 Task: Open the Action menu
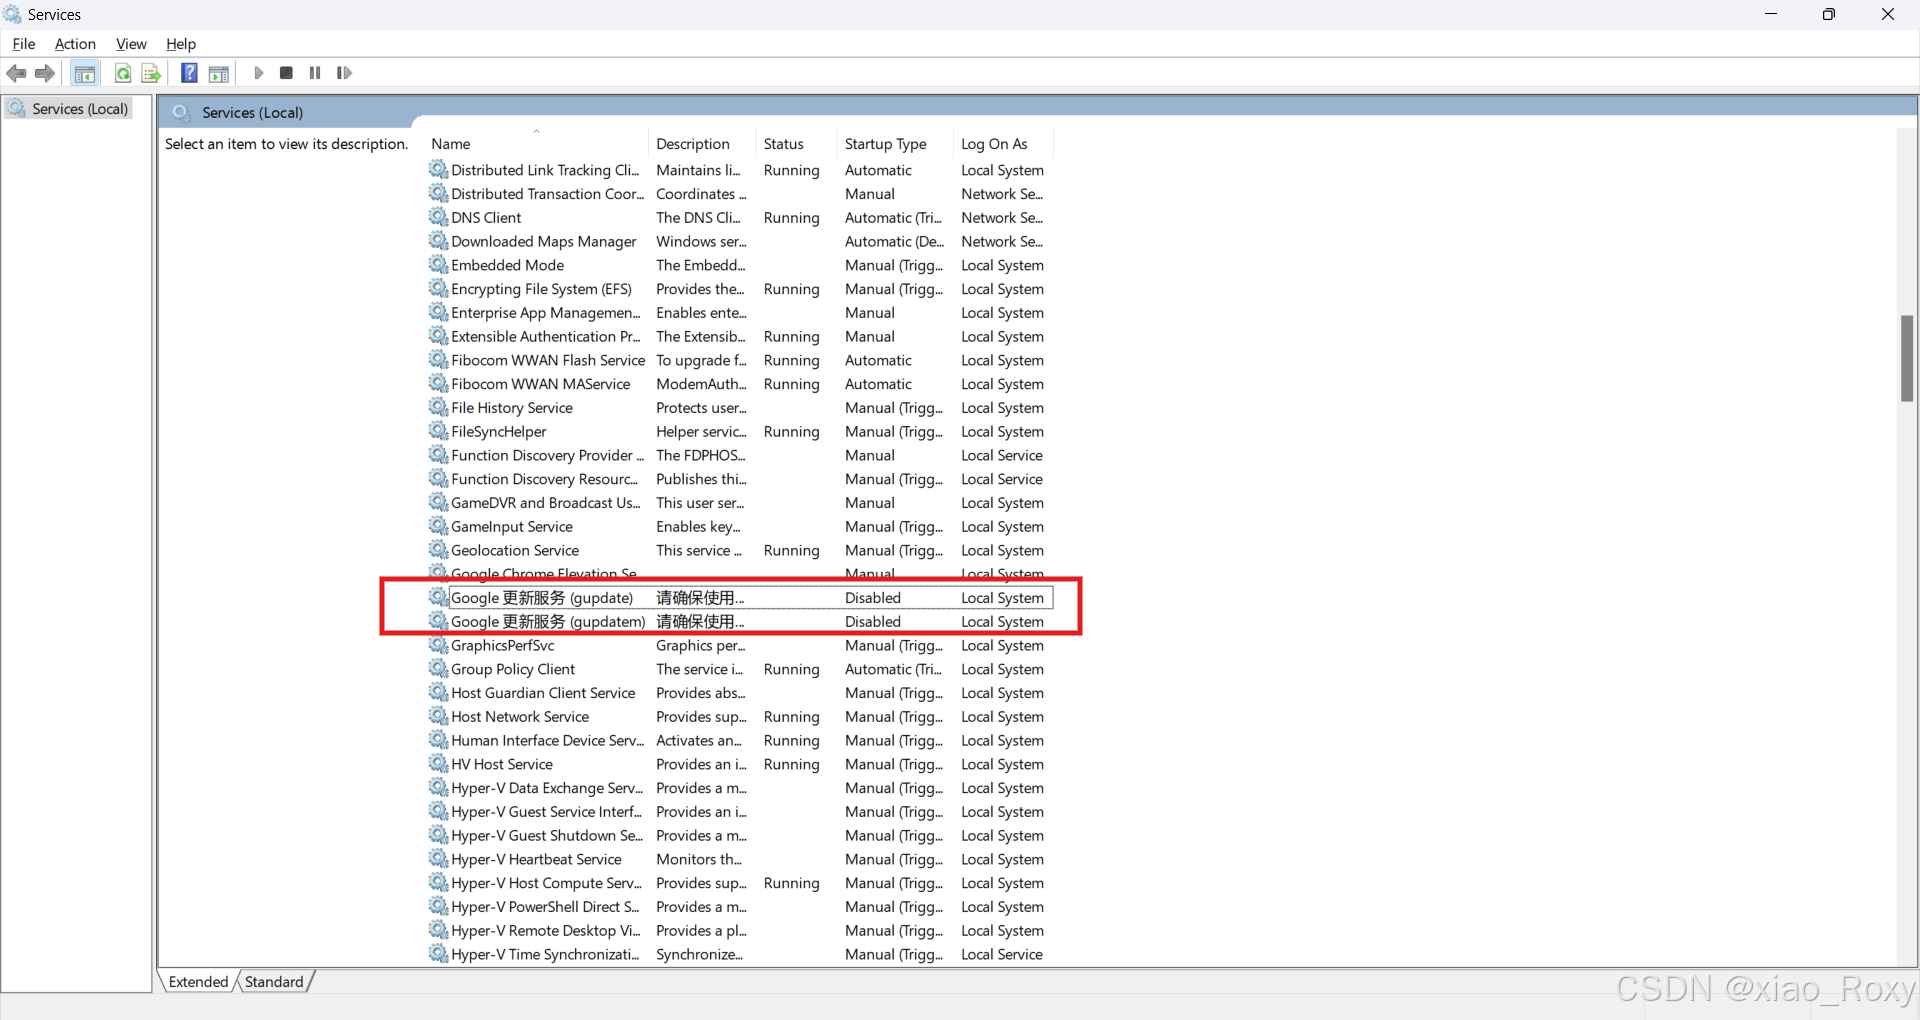click(x=75, y=44)
